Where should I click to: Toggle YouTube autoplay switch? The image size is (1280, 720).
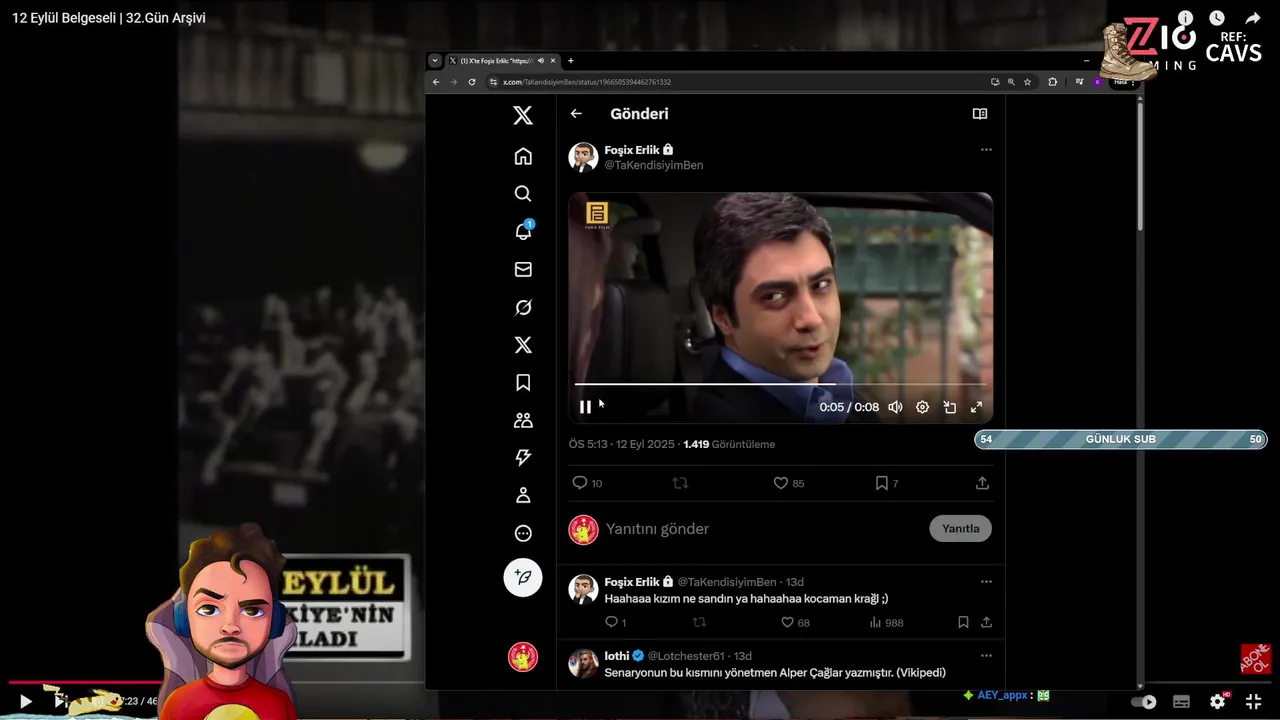point(1143,702)
